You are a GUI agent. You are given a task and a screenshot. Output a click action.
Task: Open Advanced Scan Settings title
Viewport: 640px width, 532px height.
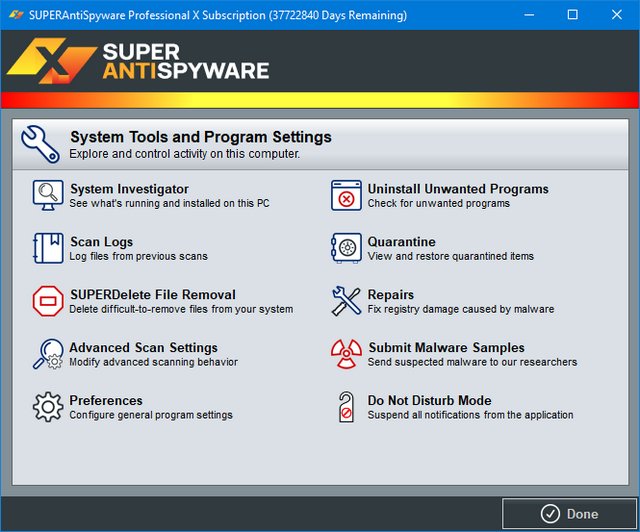(143, 347)
